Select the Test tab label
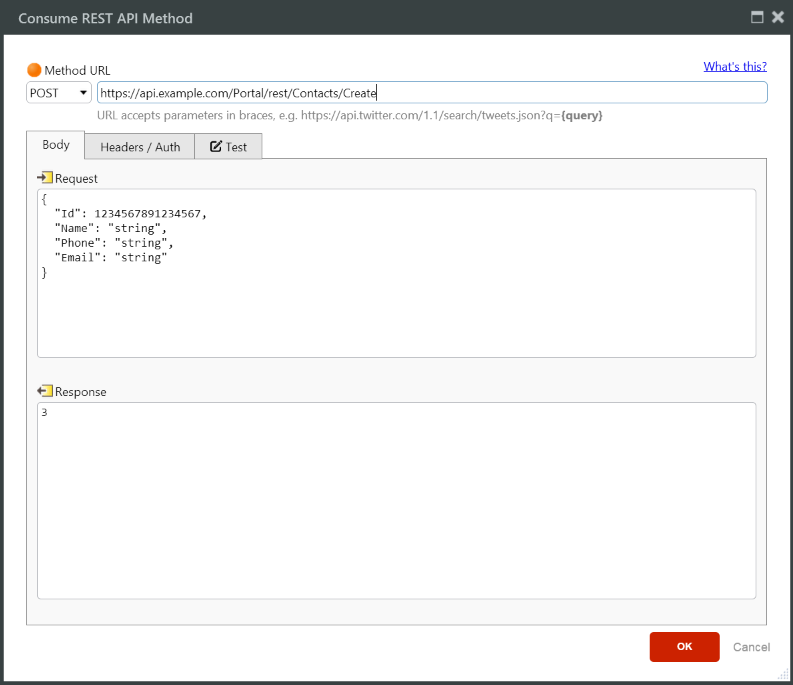This screenshot has height=685, width=793. [236, 147]
